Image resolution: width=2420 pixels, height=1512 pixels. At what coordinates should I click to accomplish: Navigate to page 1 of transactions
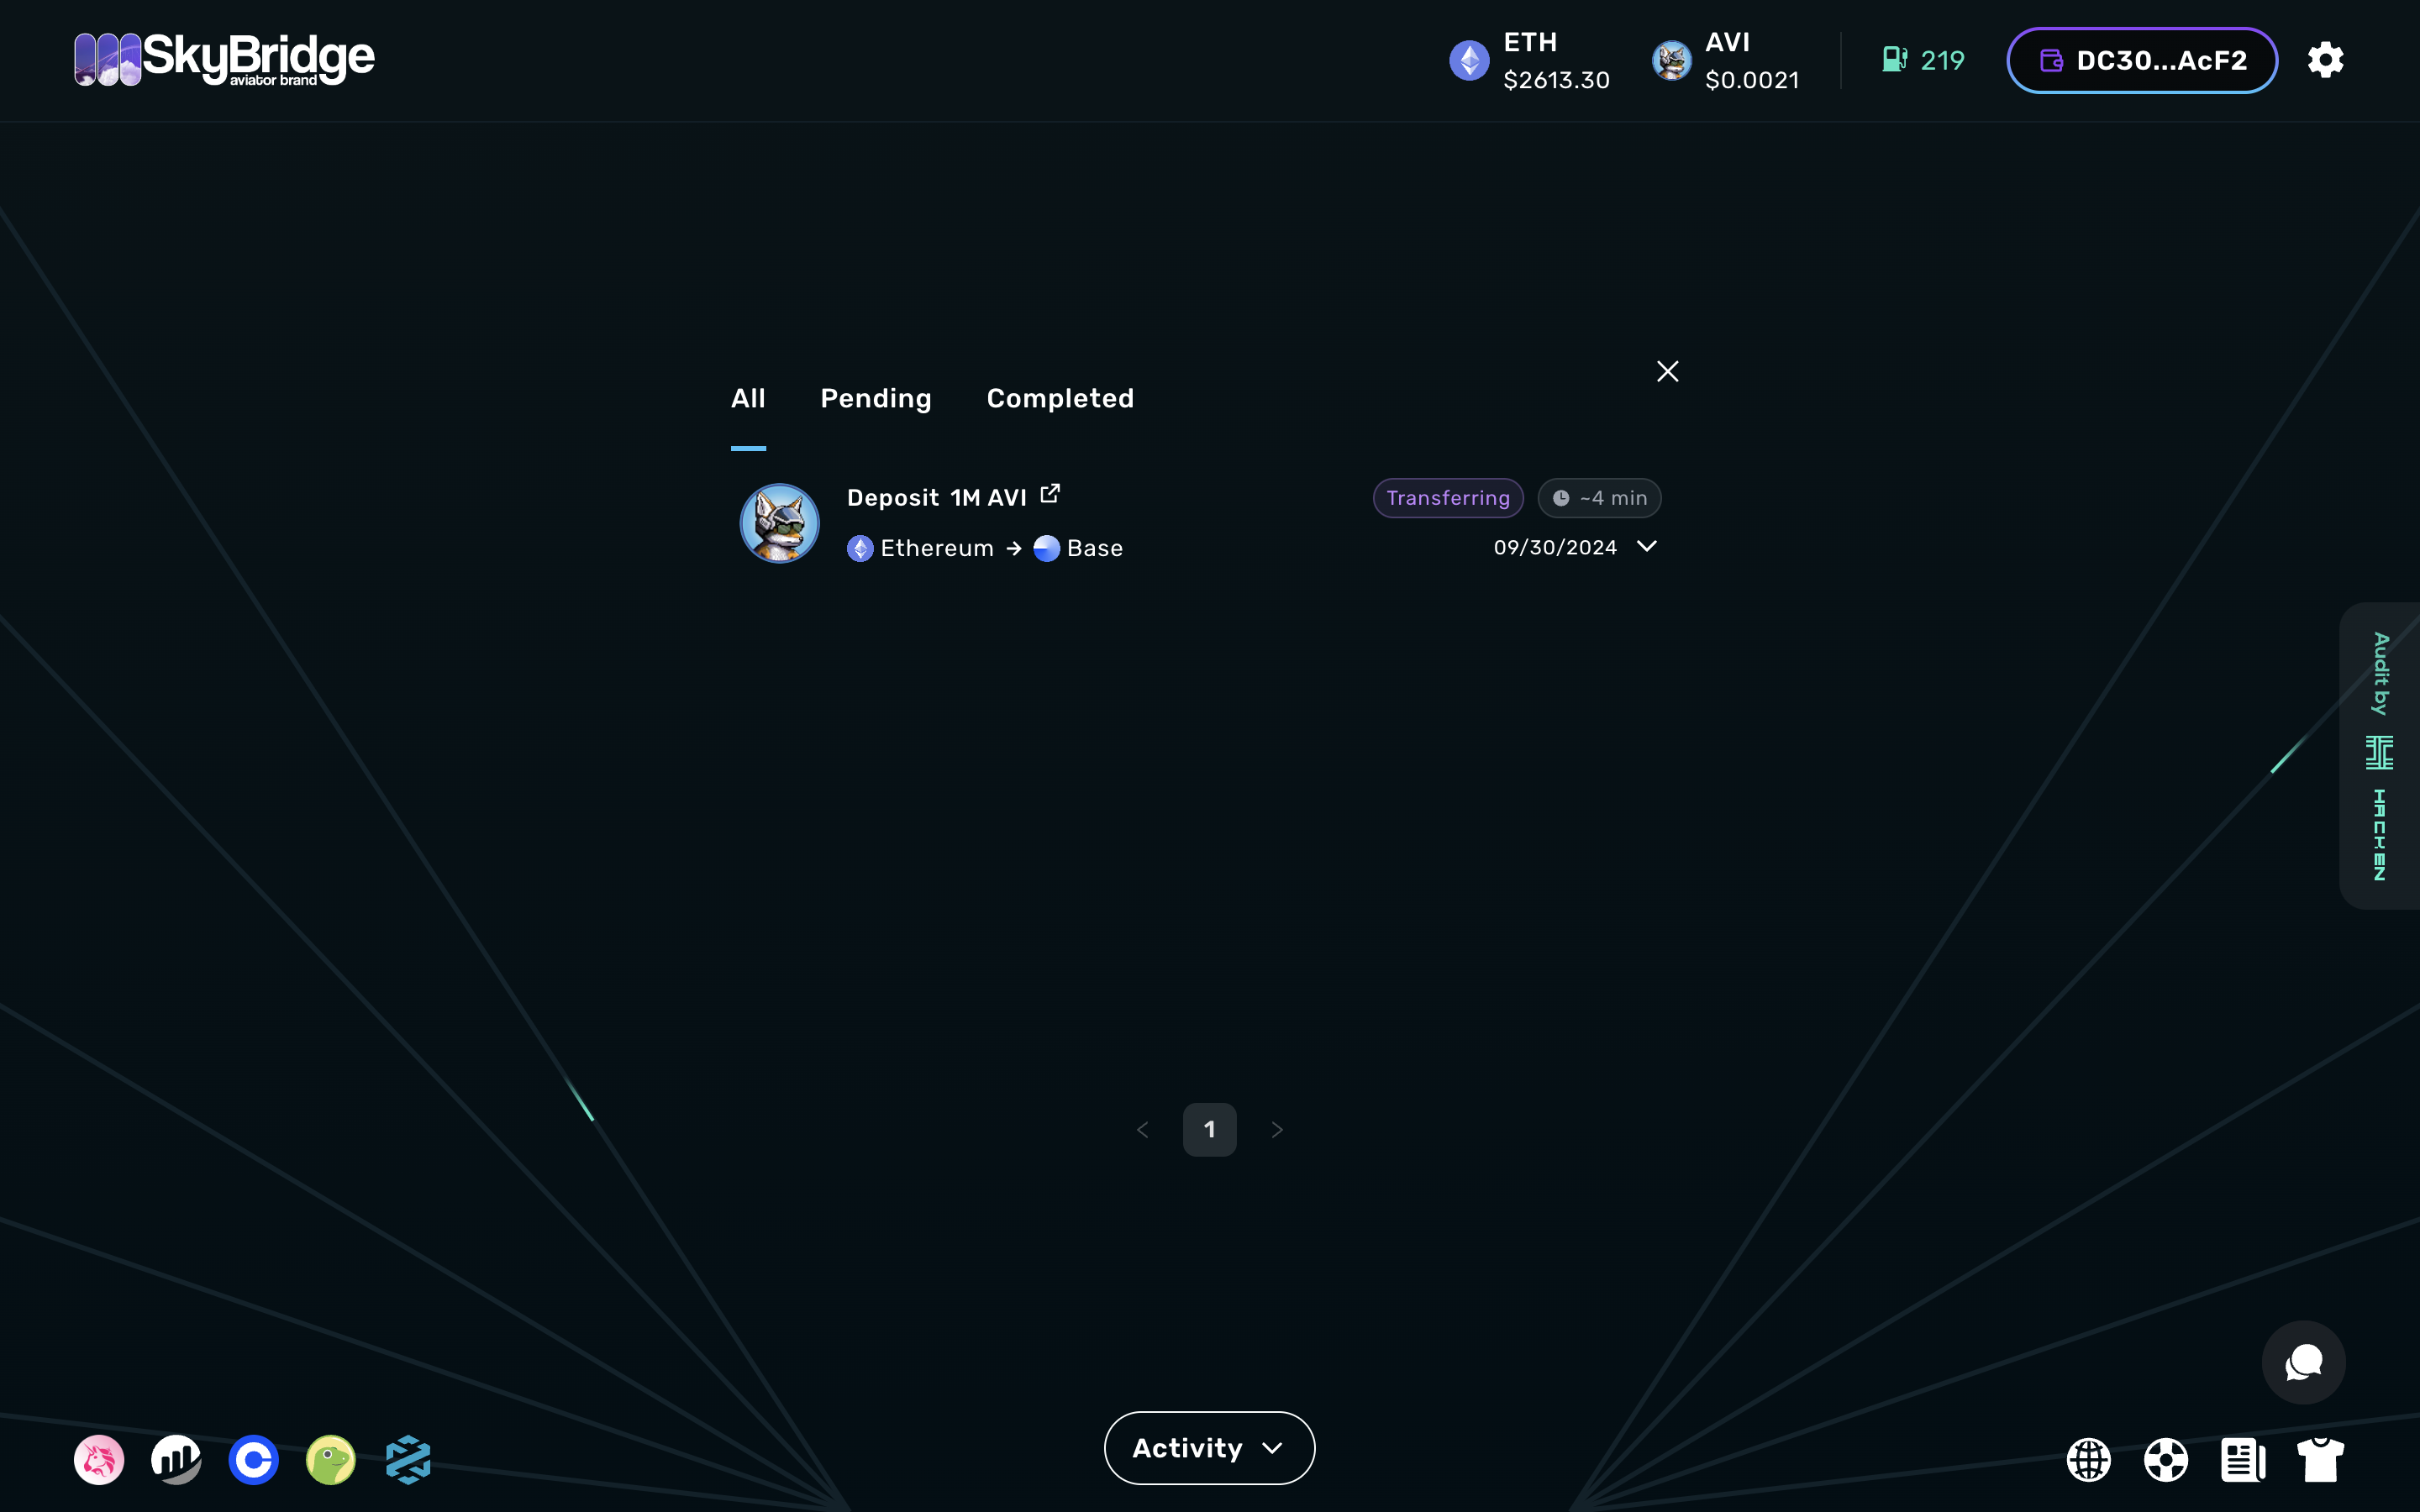(x=1209, y=1129)
